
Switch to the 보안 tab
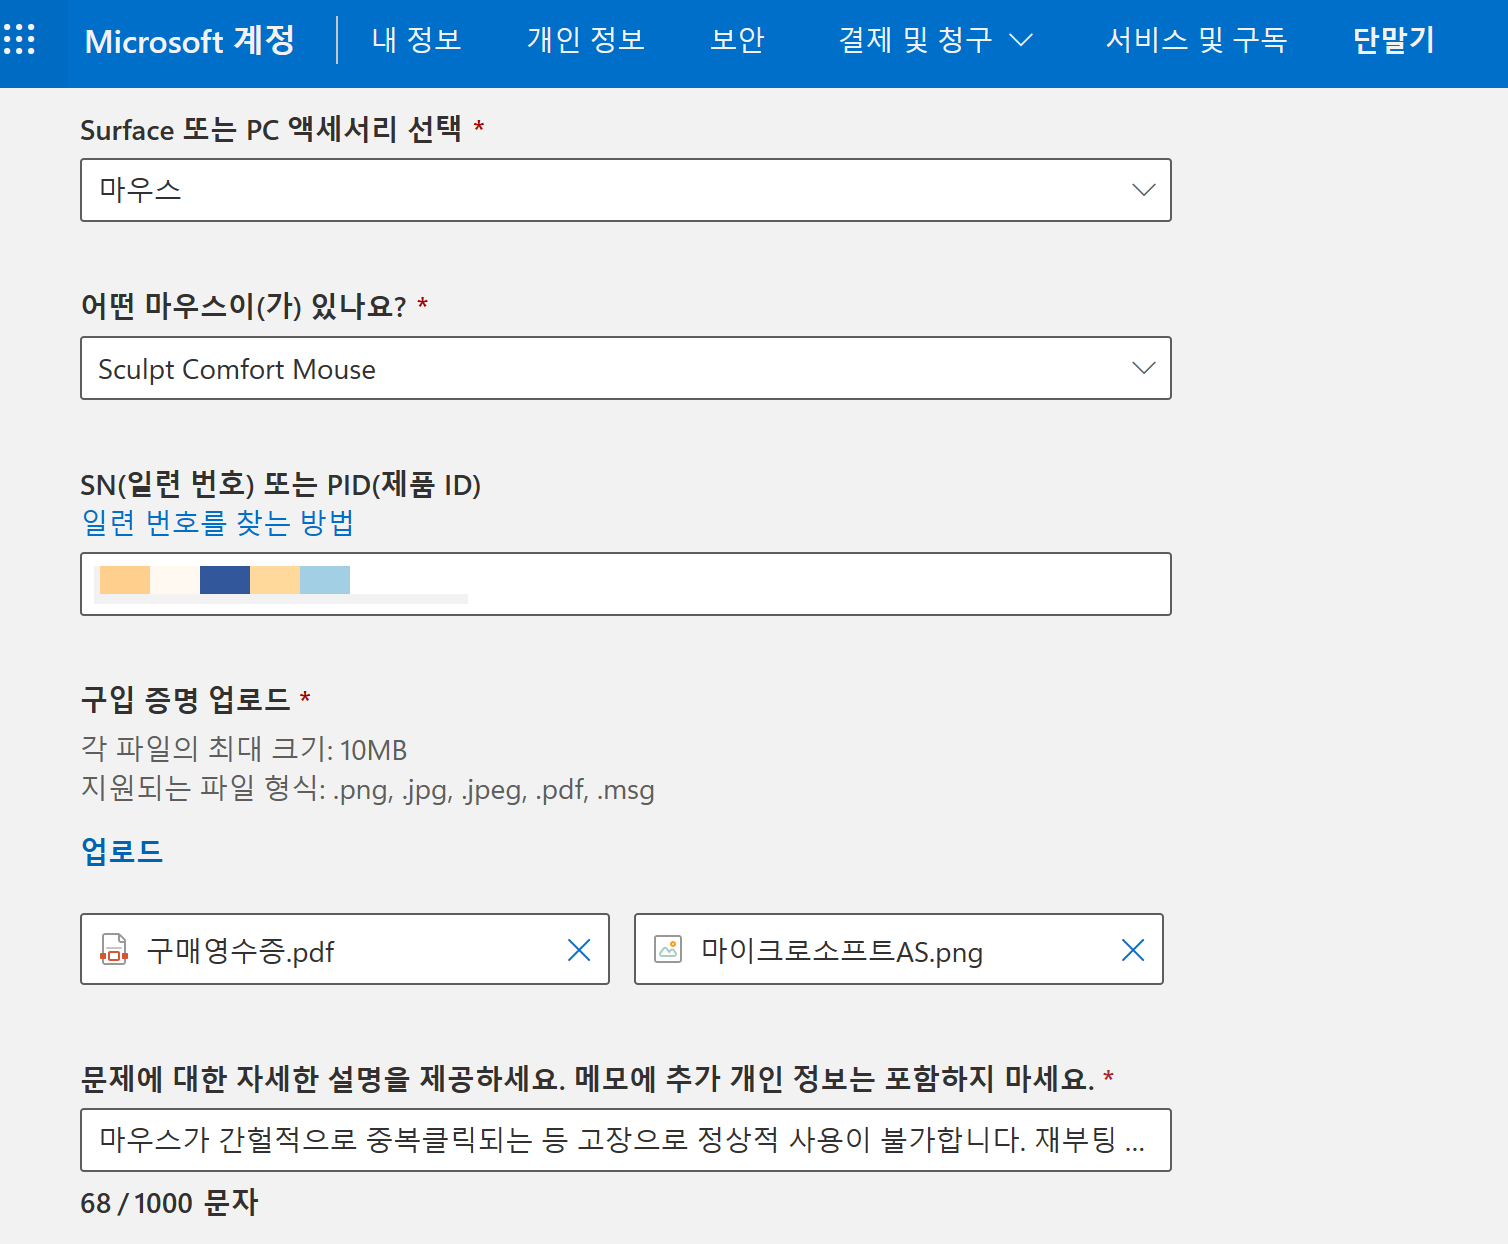point(737,40)
